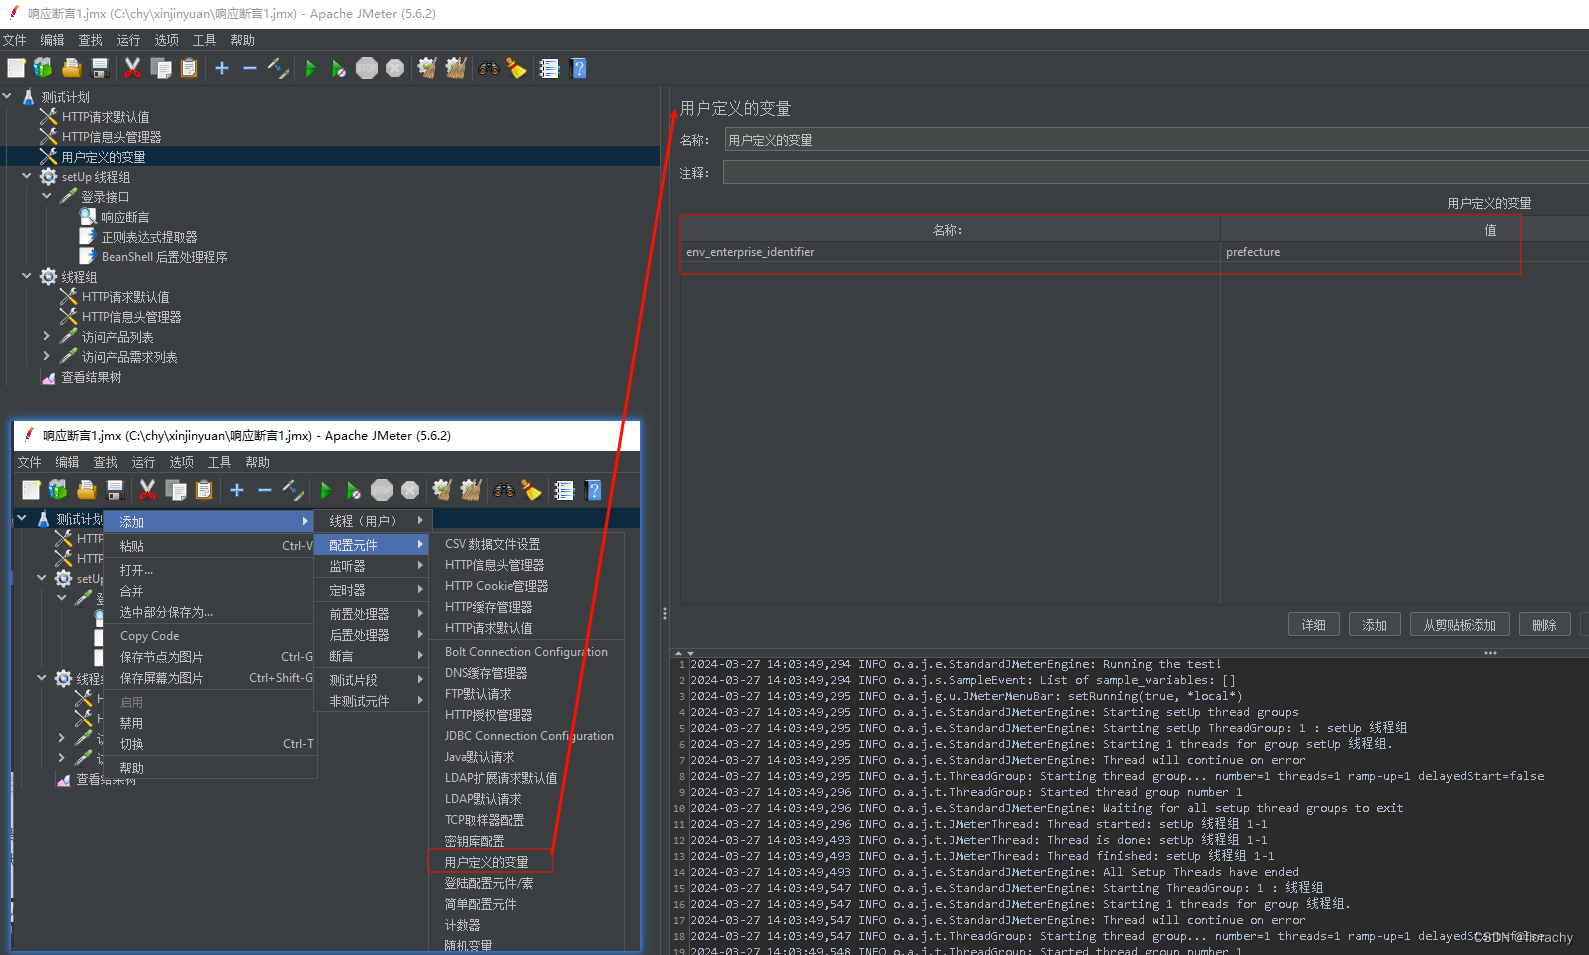1589x955 pixels.
Task: Click the 名称 column header in variables table
Action: tap(948, 230)
